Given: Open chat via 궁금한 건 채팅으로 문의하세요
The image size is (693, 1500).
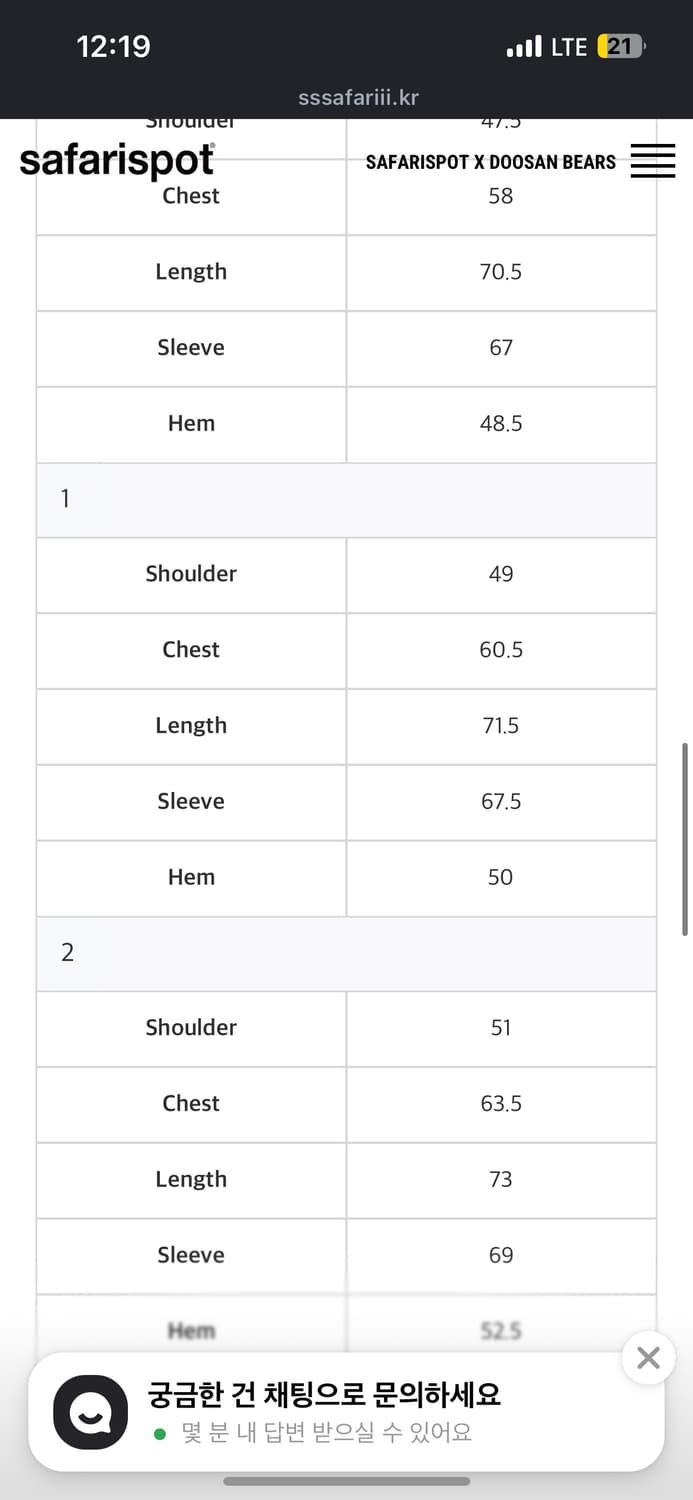Looking at the screenshot, I should (324, 1394).
